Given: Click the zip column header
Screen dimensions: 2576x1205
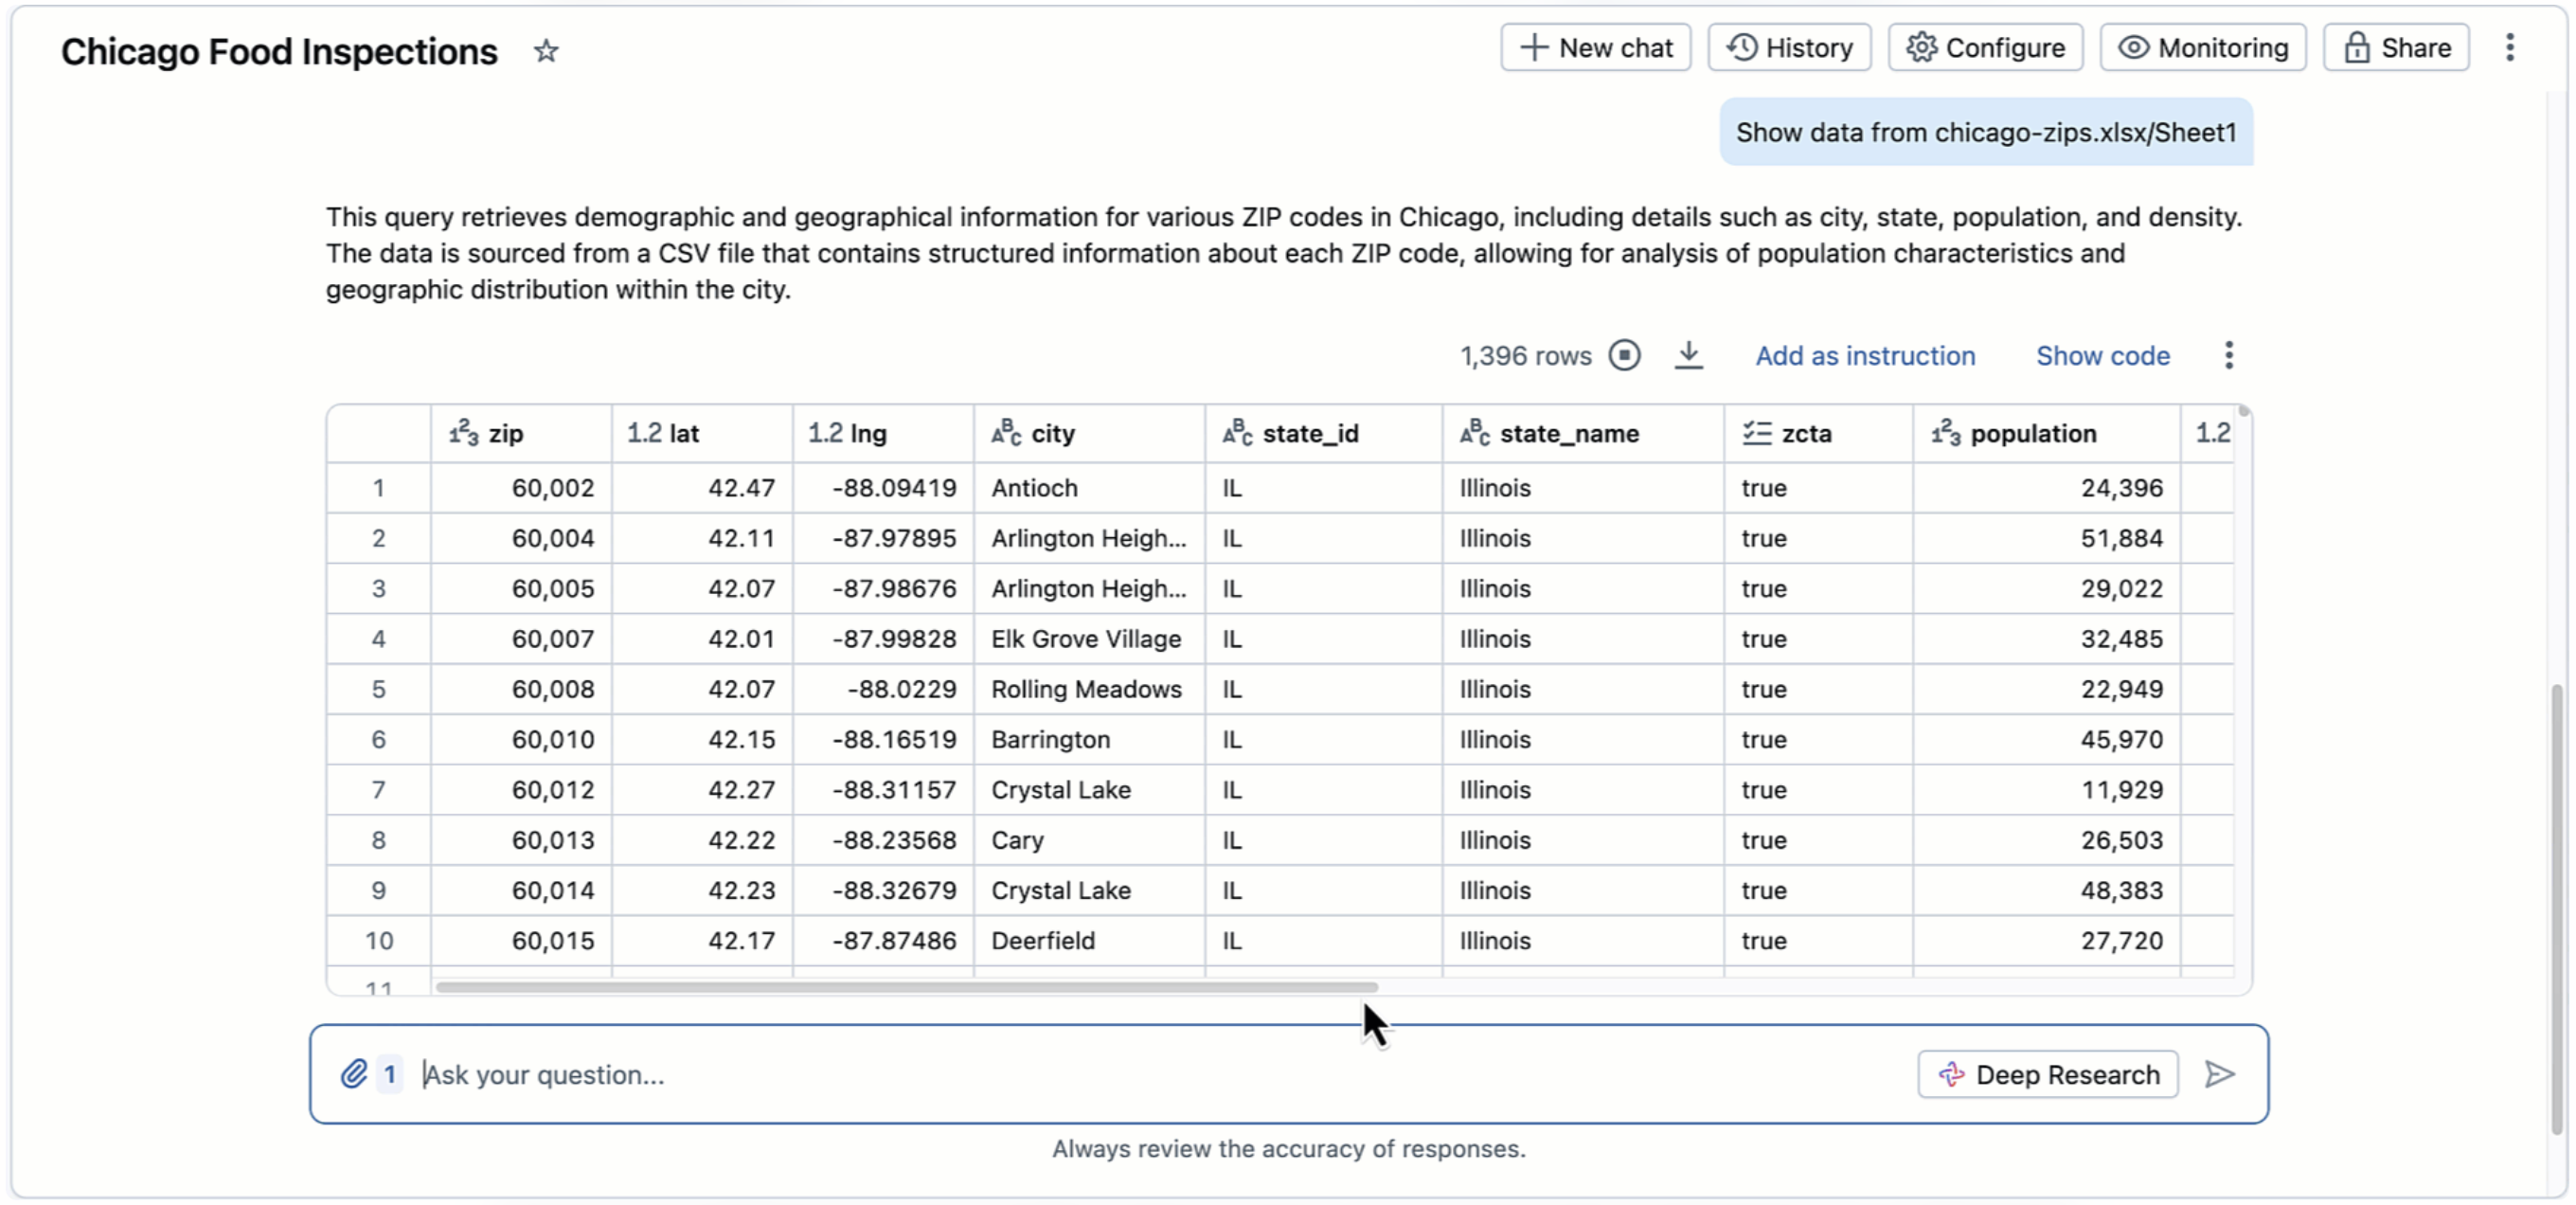Looking at the screenshot, I should coord(521,433).
